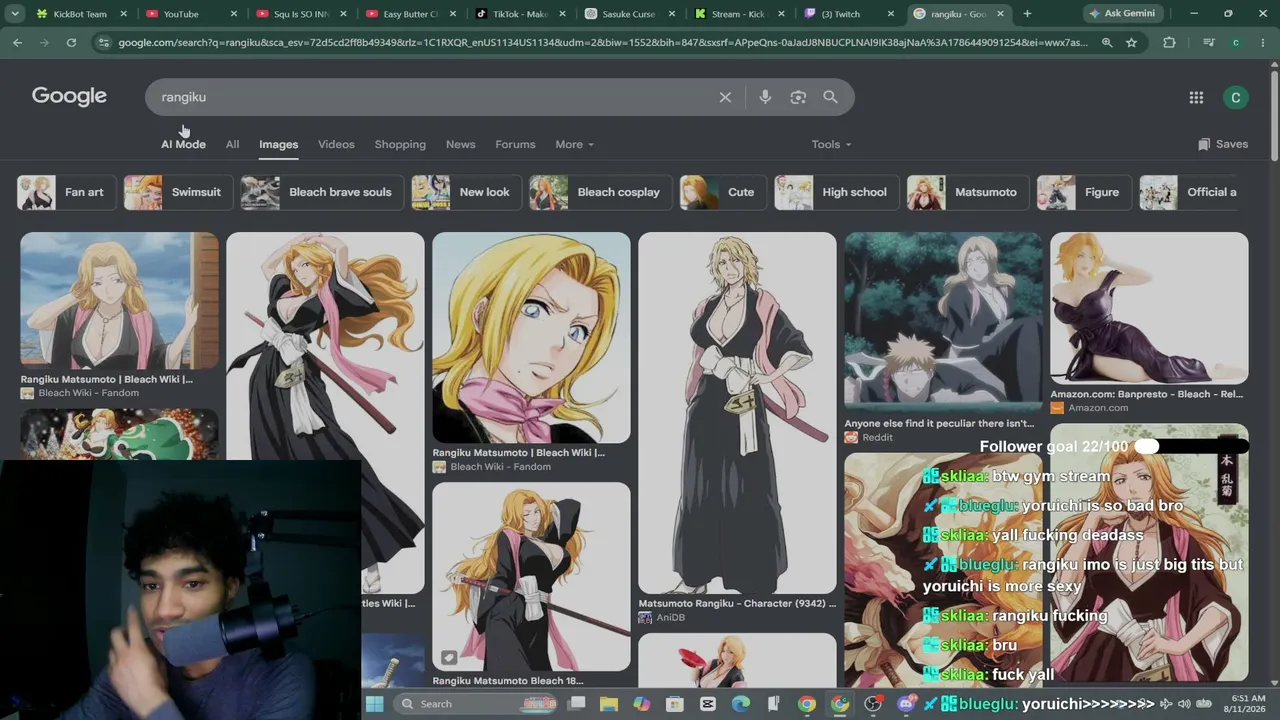Open the Google account avatar menu
Image resolution: width=1280 pixels, height=720 pixels.
tap(1235, 97)
